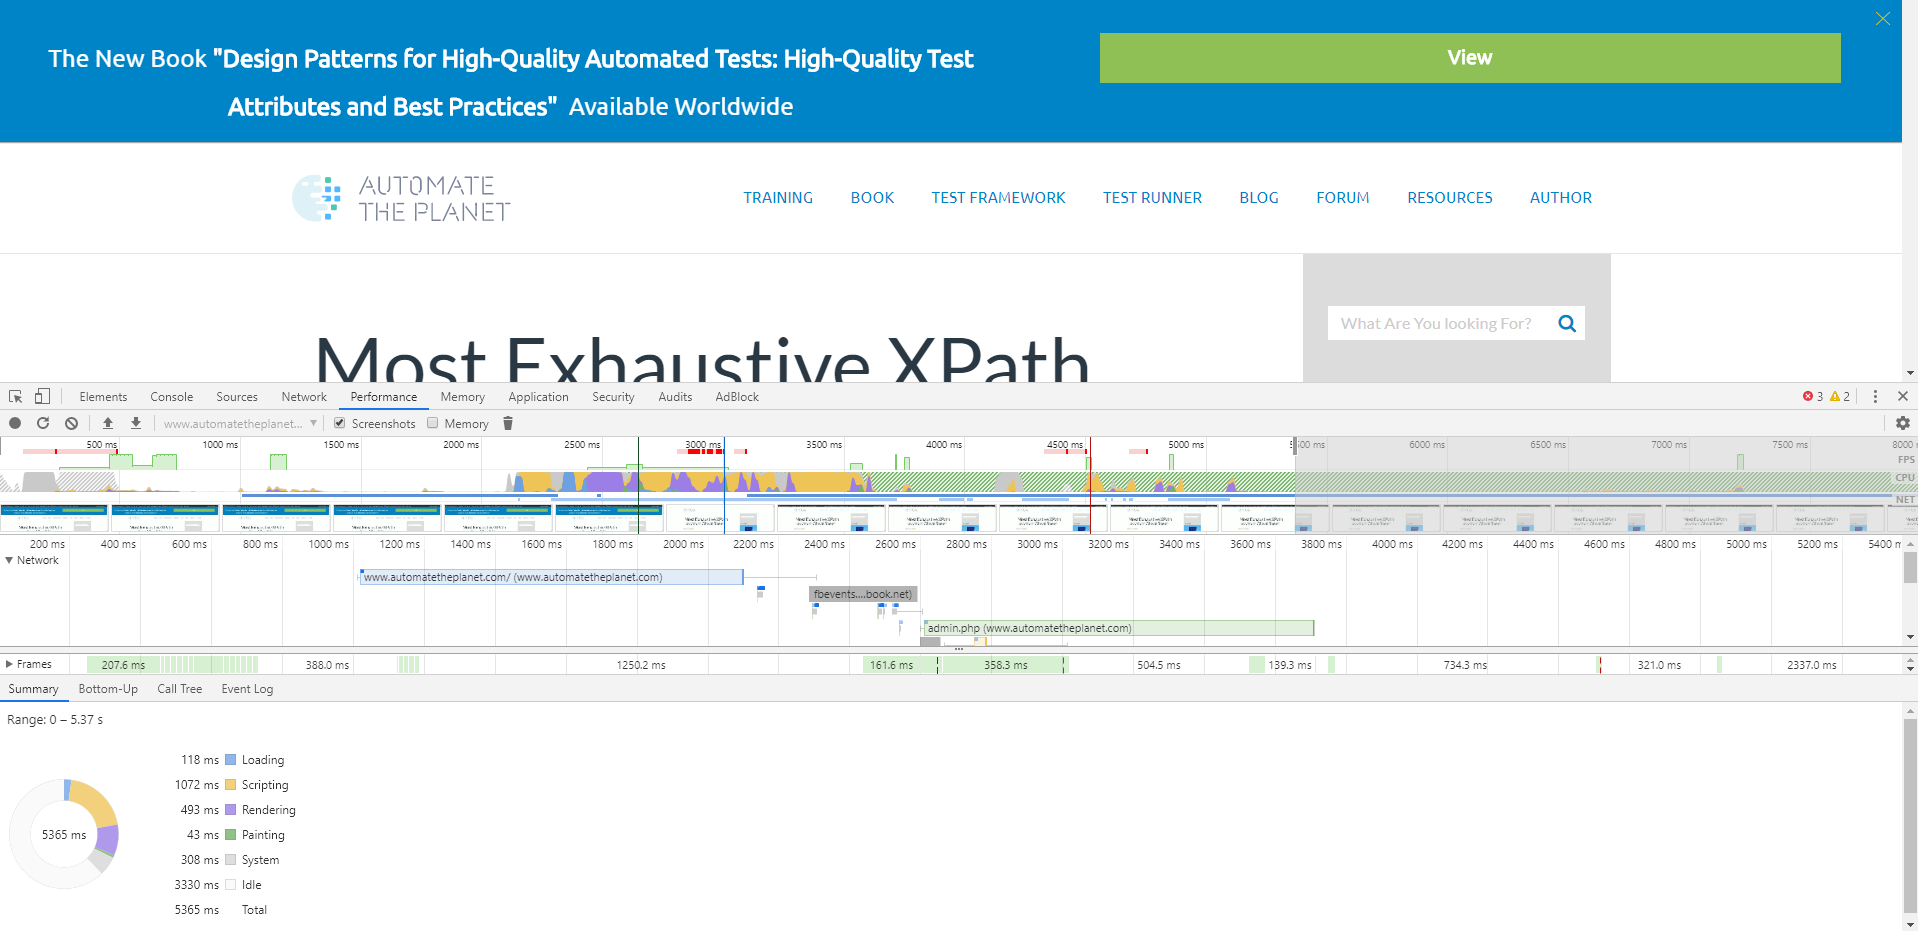Screen dimensions: 1918x931
Task: Click the load profile upload arrow icon
Action: point(108,423)
